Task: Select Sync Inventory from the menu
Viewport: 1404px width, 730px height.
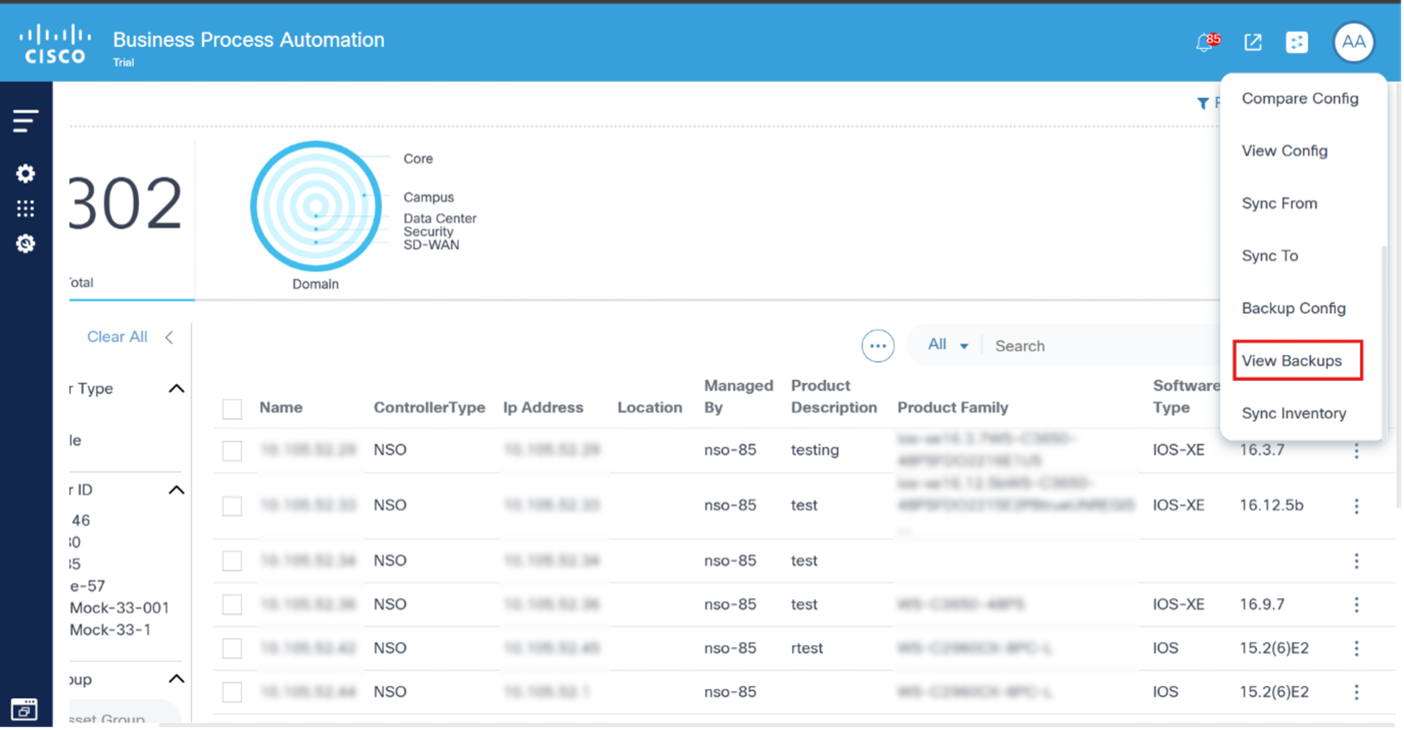Action: [1293, 413]
